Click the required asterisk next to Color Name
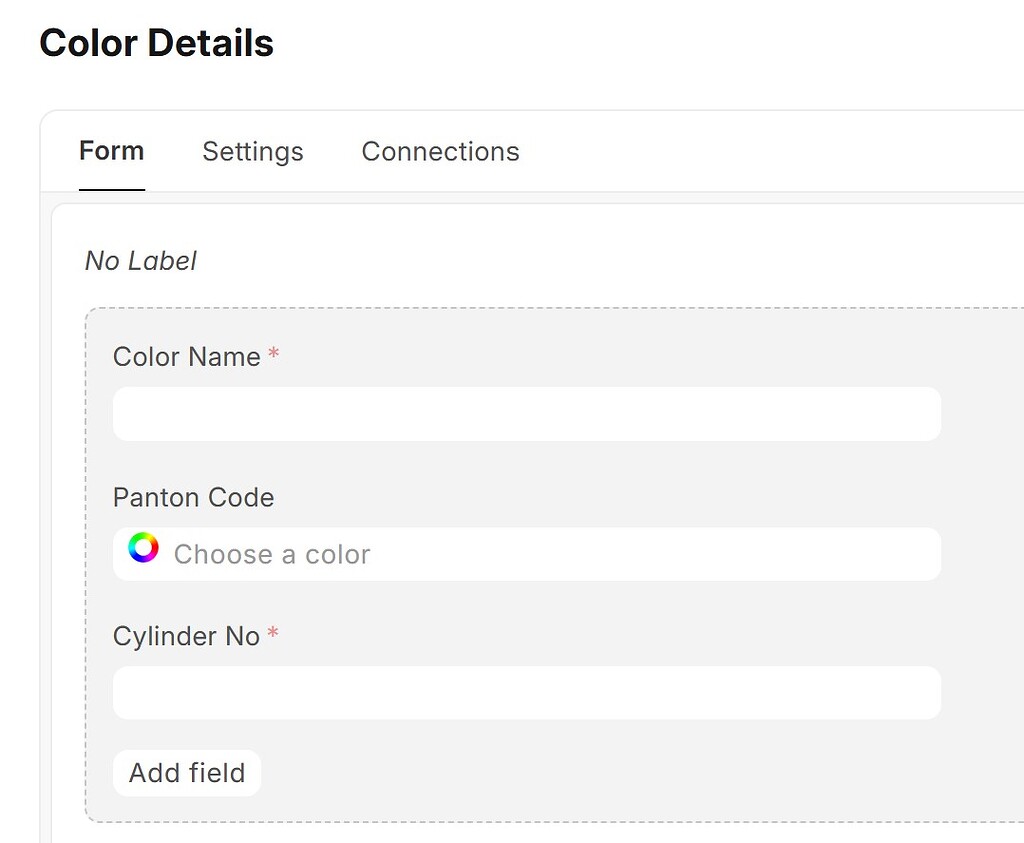 [x=273, y=353]
